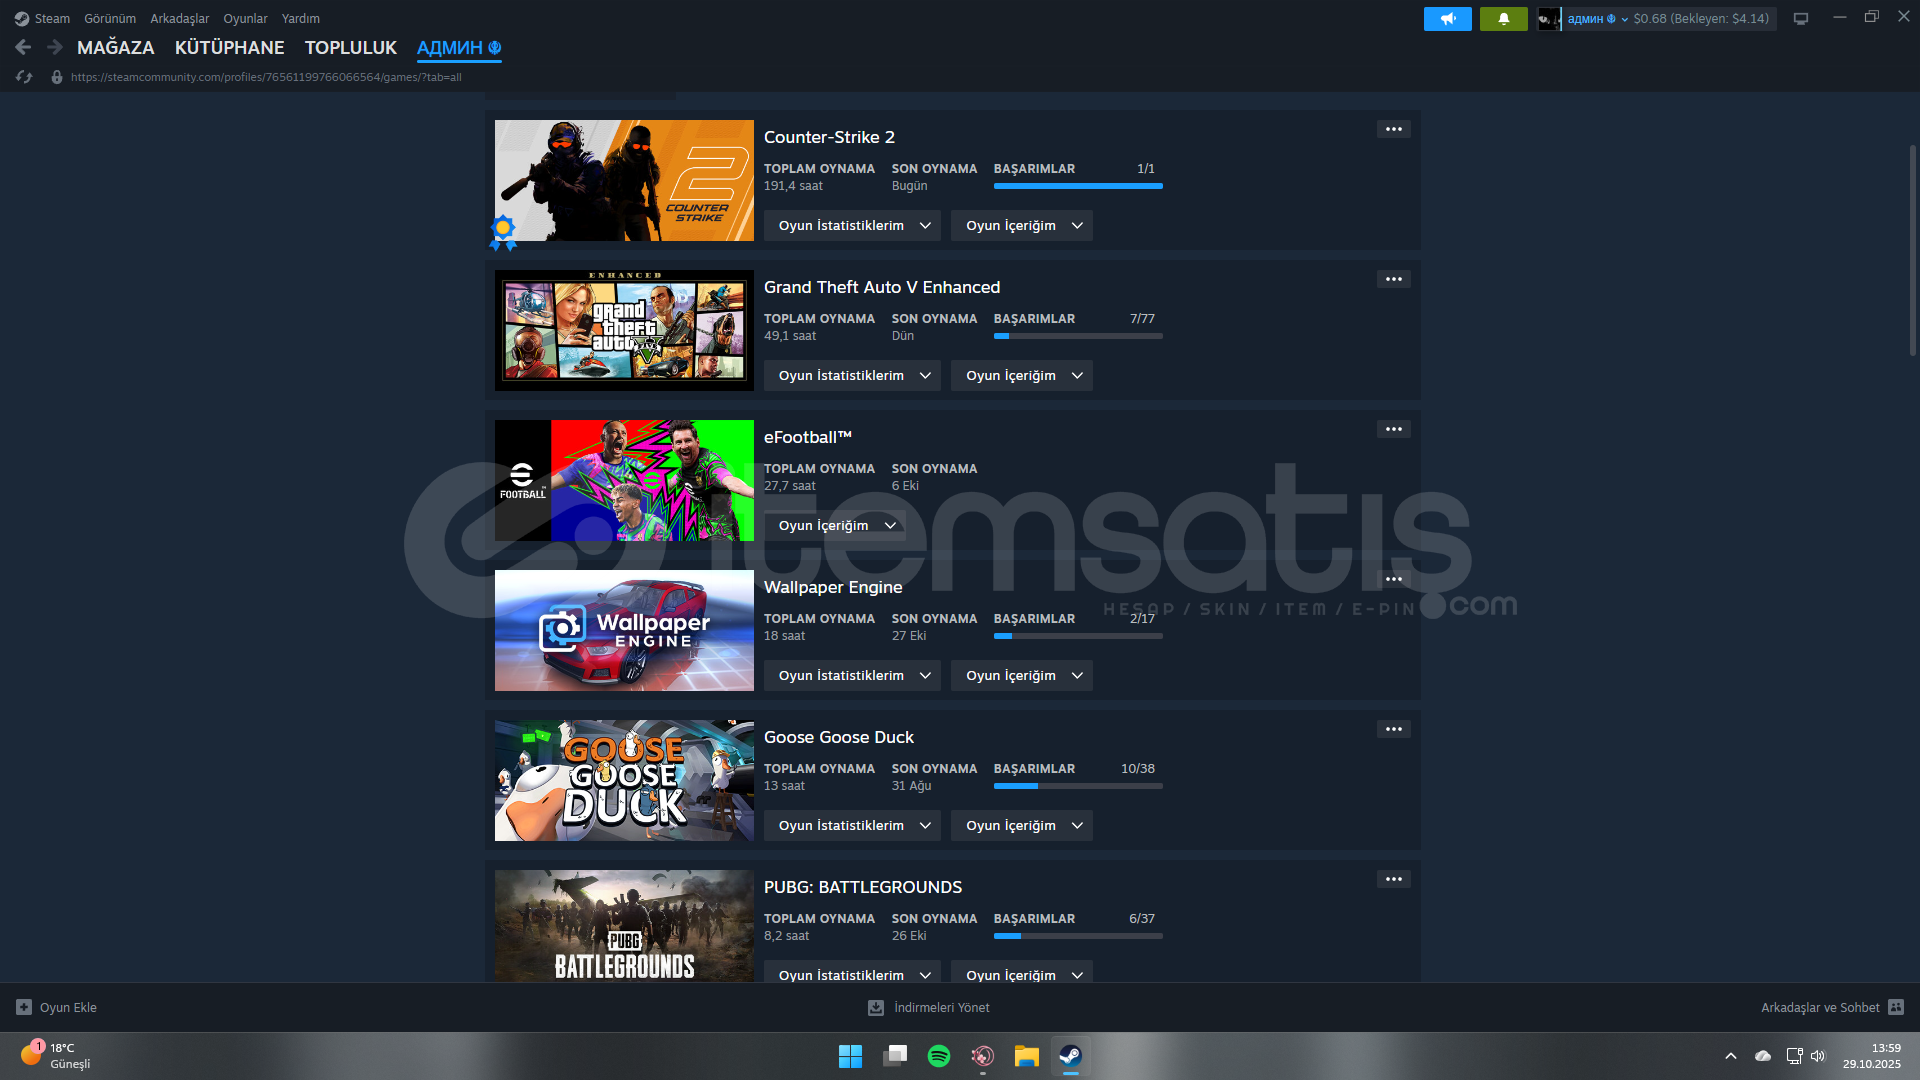Click the Oyun Ekle plus icon
This screenshot has height=1080, width=1920.
click(x=24, y=1007)
